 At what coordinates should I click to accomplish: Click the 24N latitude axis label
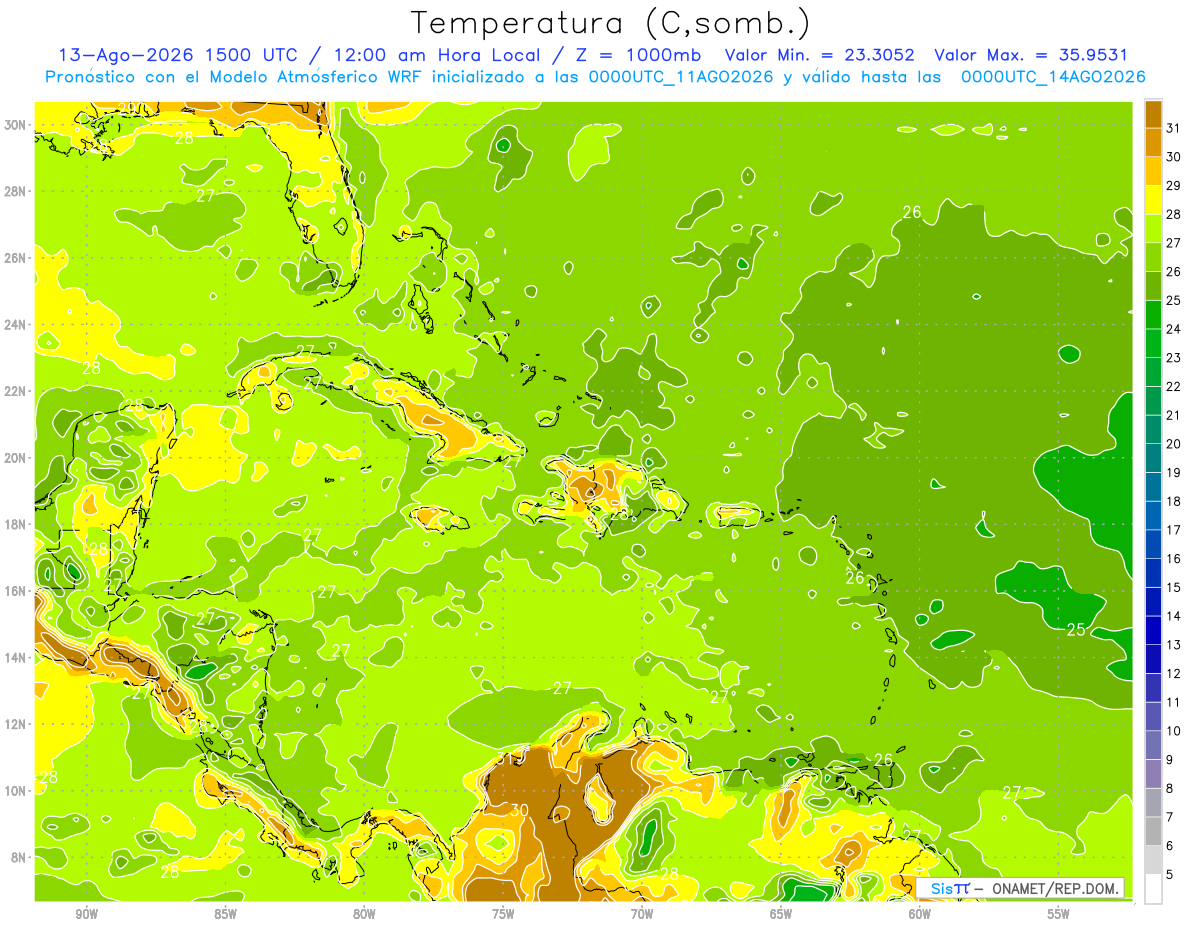pyautogui.click(x=16, y=324)
